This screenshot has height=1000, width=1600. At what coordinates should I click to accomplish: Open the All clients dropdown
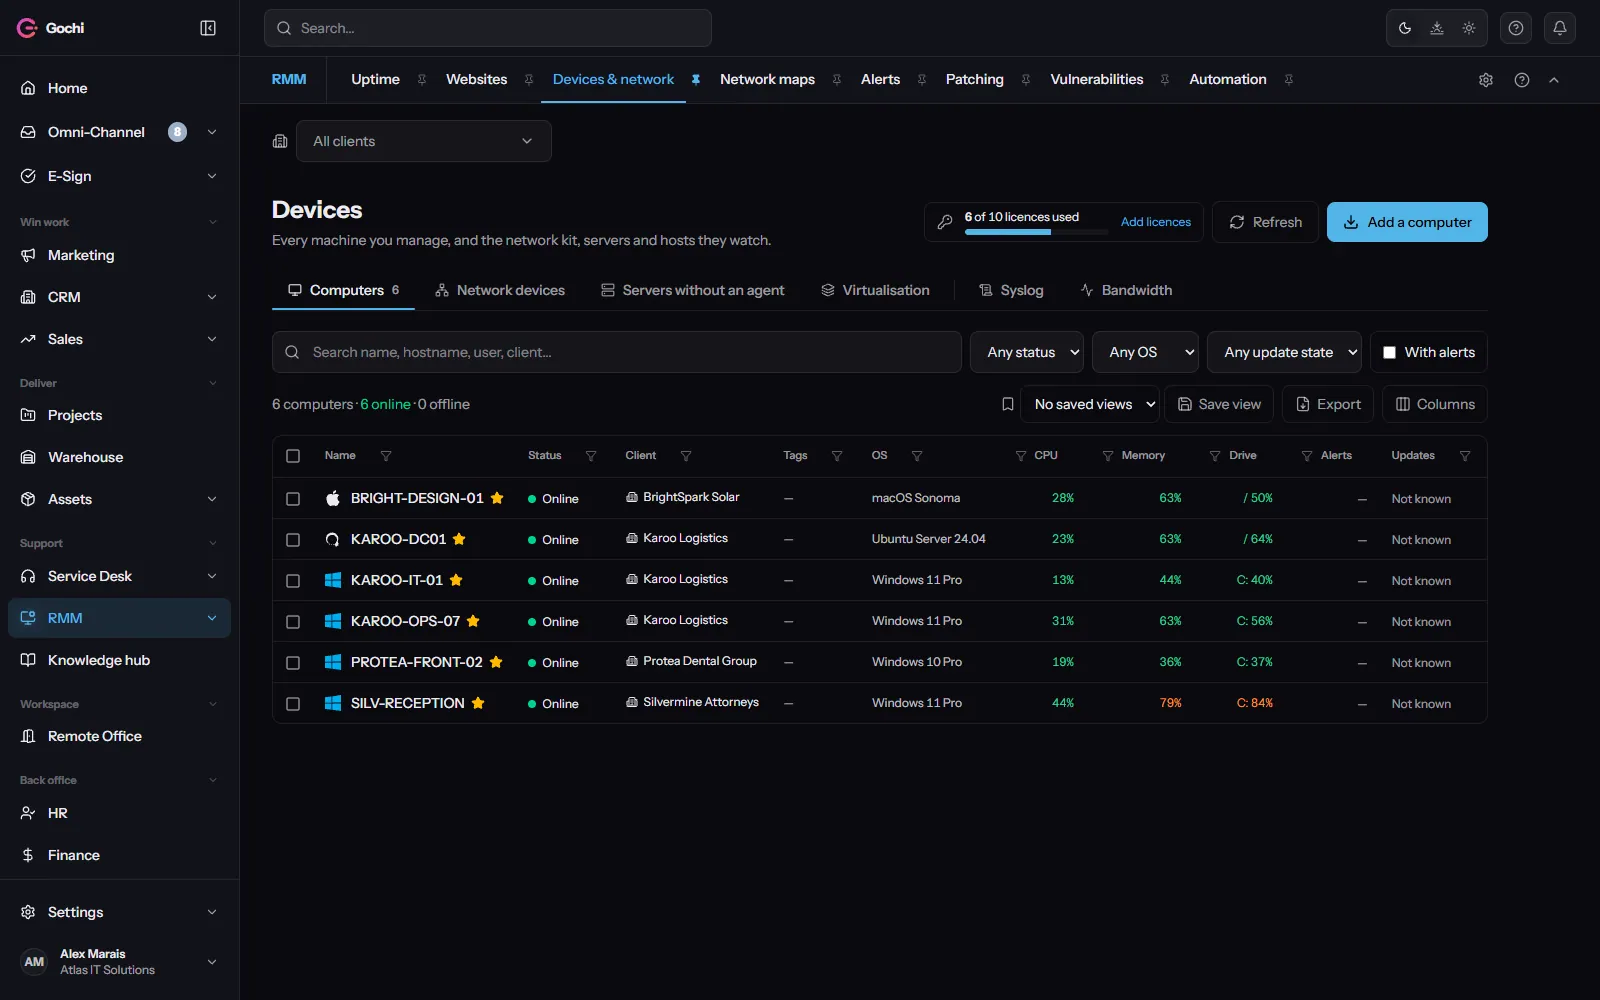pyautogui.click(x=424, y=141)
